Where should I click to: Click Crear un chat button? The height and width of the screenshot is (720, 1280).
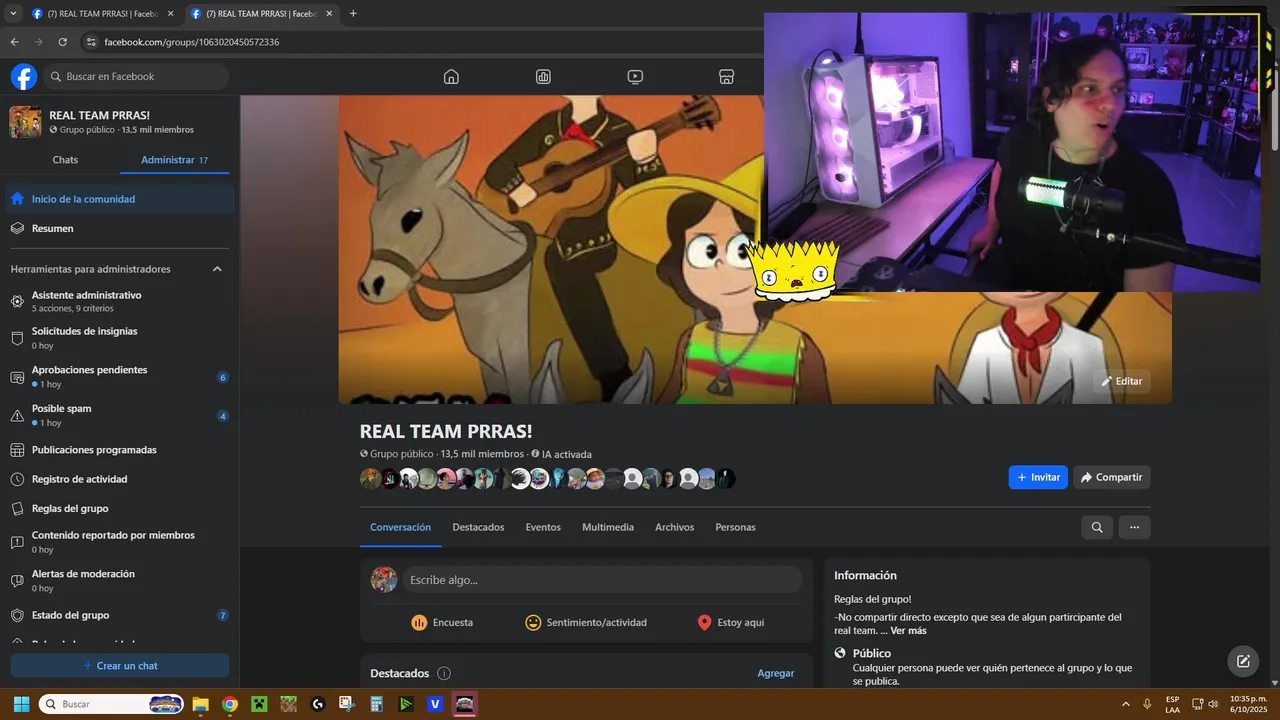pyautogui.click(x=120, y=666)
